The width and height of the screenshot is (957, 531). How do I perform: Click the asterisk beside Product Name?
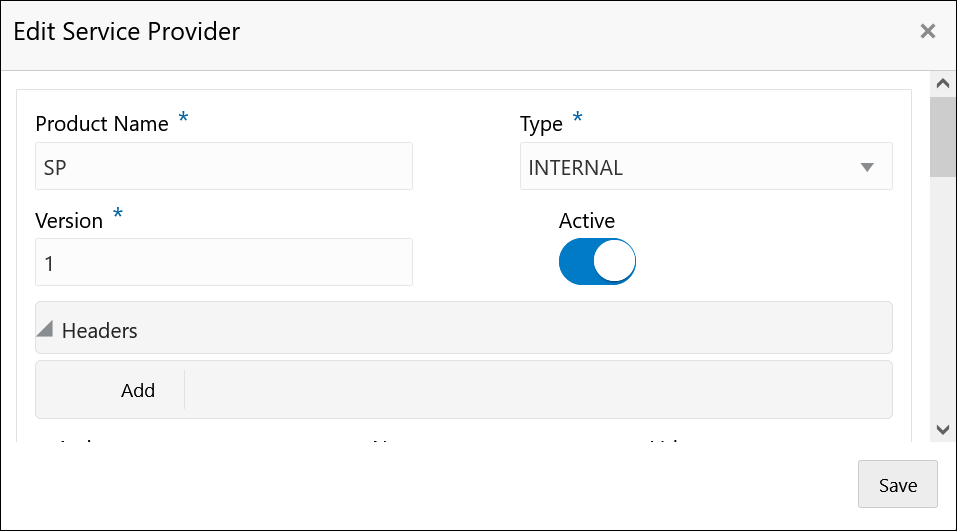click(183, 117)
